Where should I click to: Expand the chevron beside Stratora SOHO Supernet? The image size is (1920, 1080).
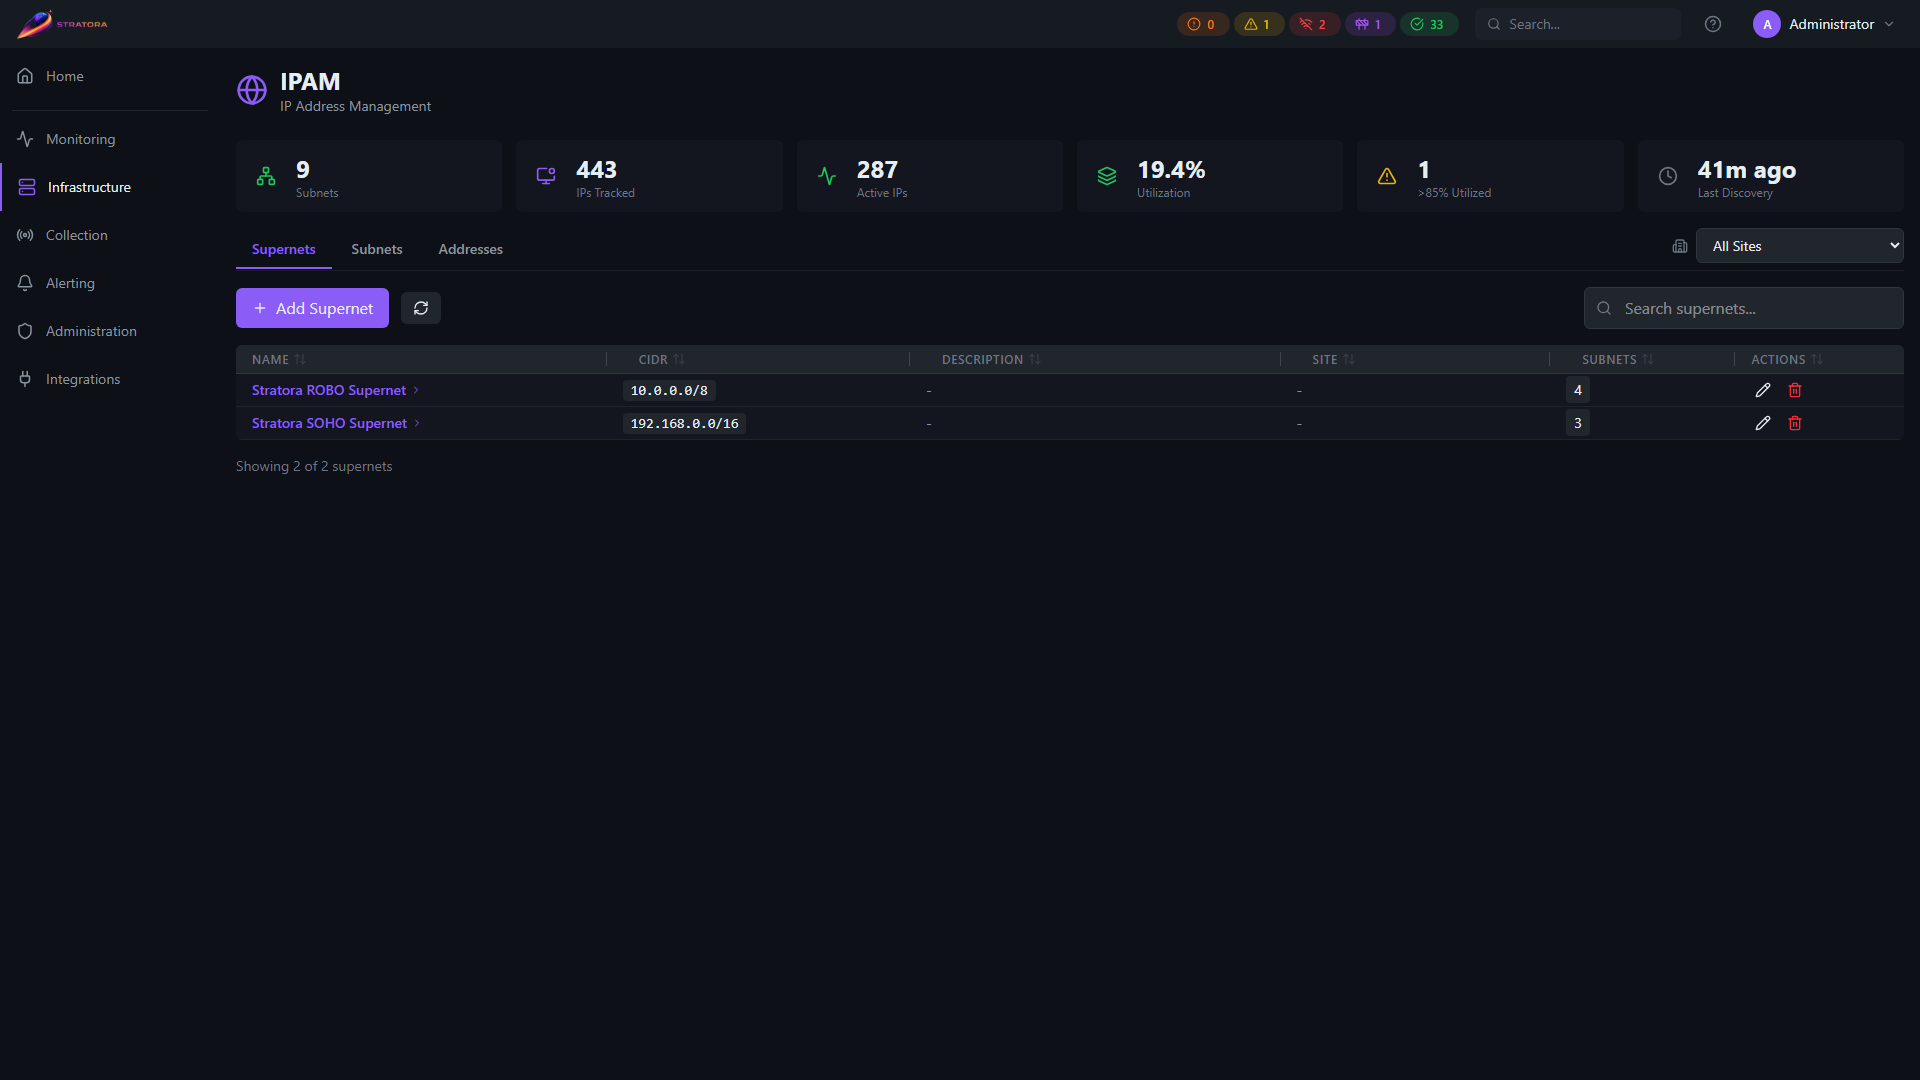[417, 423]
